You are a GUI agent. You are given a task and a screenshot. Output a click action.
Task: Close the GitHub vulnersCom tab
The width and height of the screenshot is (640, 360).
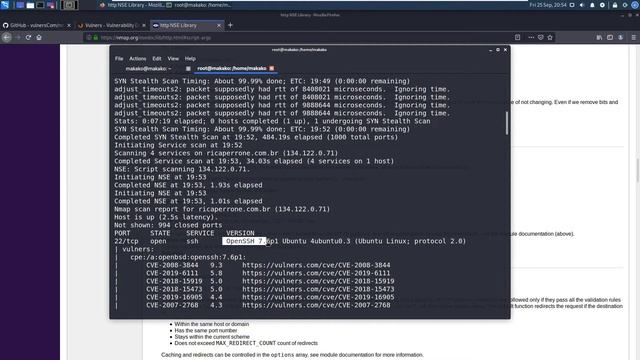[x=69, y=25]
